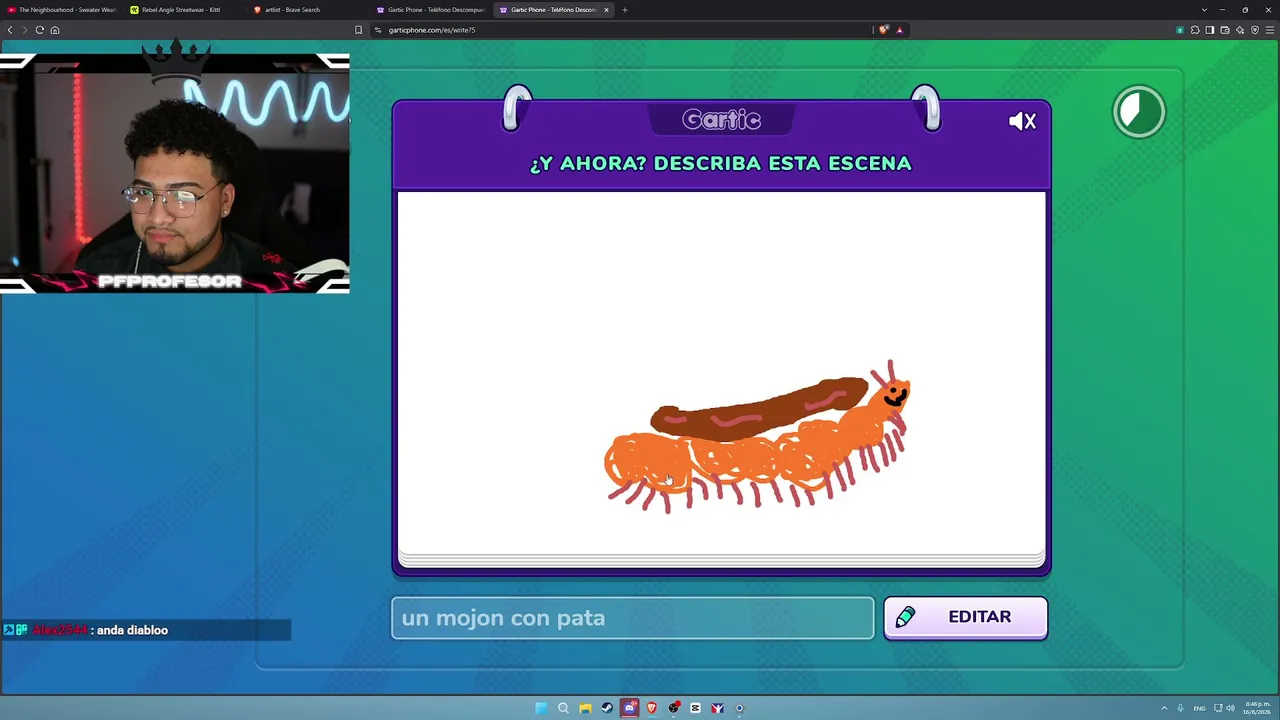The image size is (1280, 720).
Task: Go forward to the next page
Action: [25, 30]
